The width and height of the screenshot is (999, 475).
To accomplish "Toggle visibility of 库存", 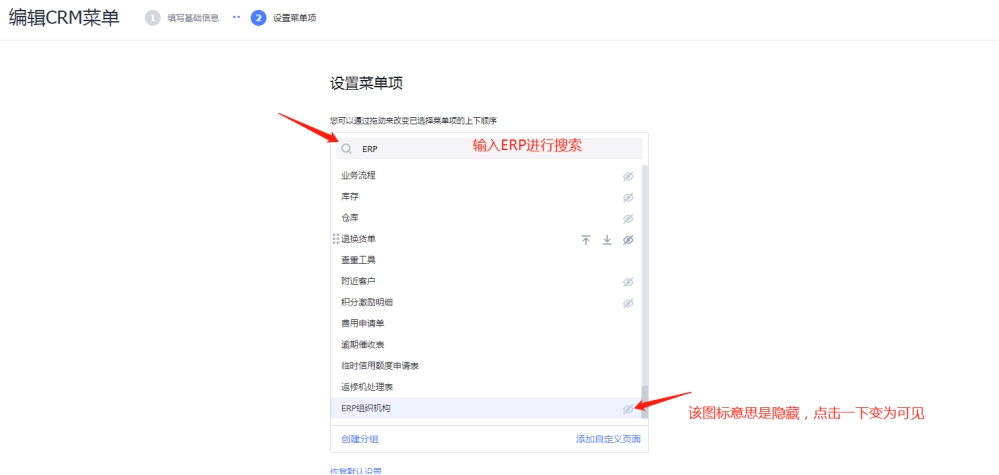I will click(628, 197).
